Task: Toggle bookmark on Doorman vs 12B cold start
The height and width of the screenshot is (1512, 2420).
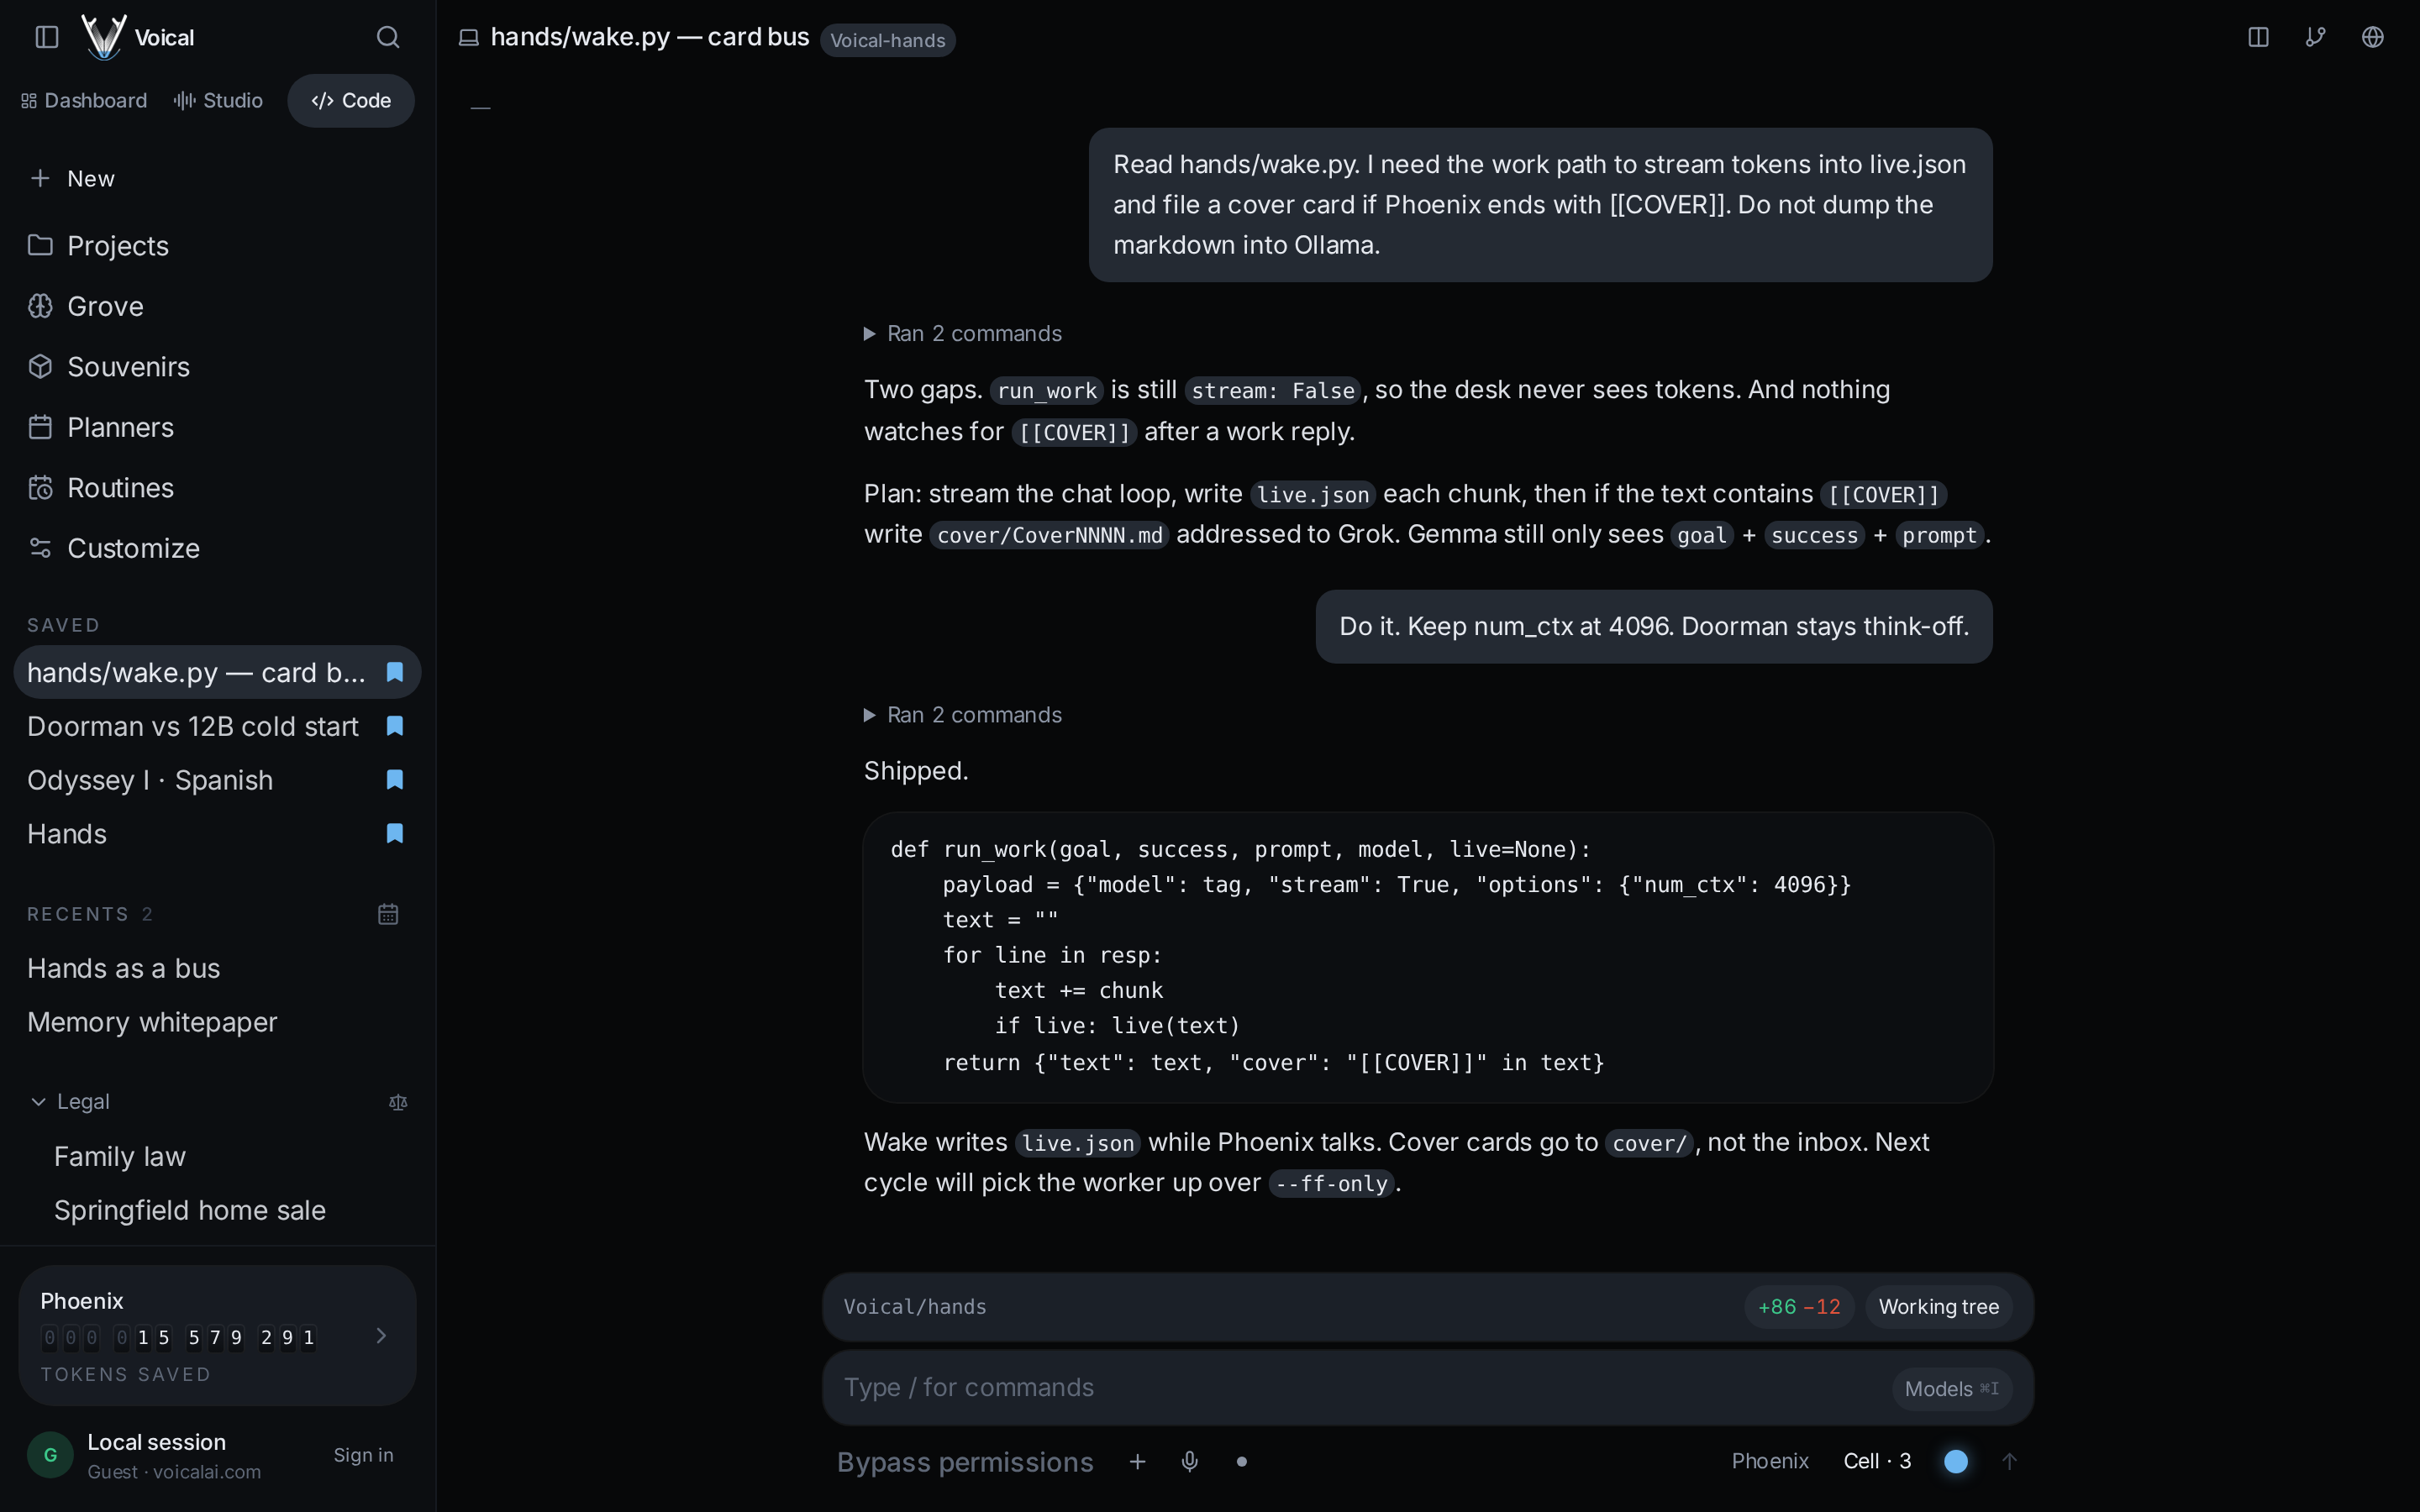Action: tap(395, 726)
